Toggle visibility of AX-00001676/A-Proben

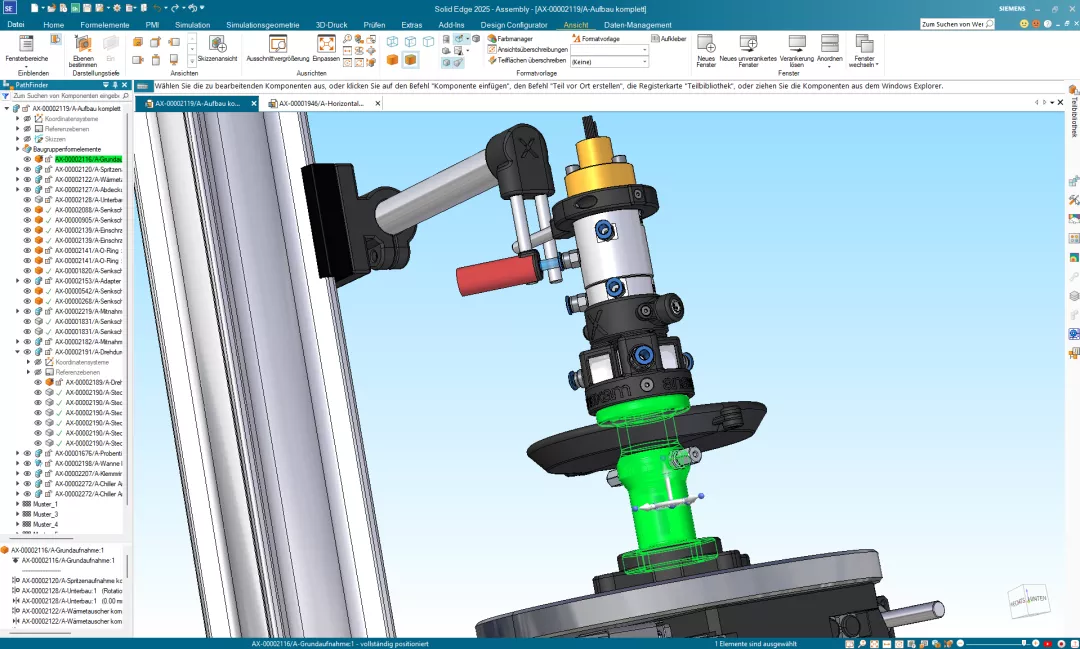click(28, 453)
